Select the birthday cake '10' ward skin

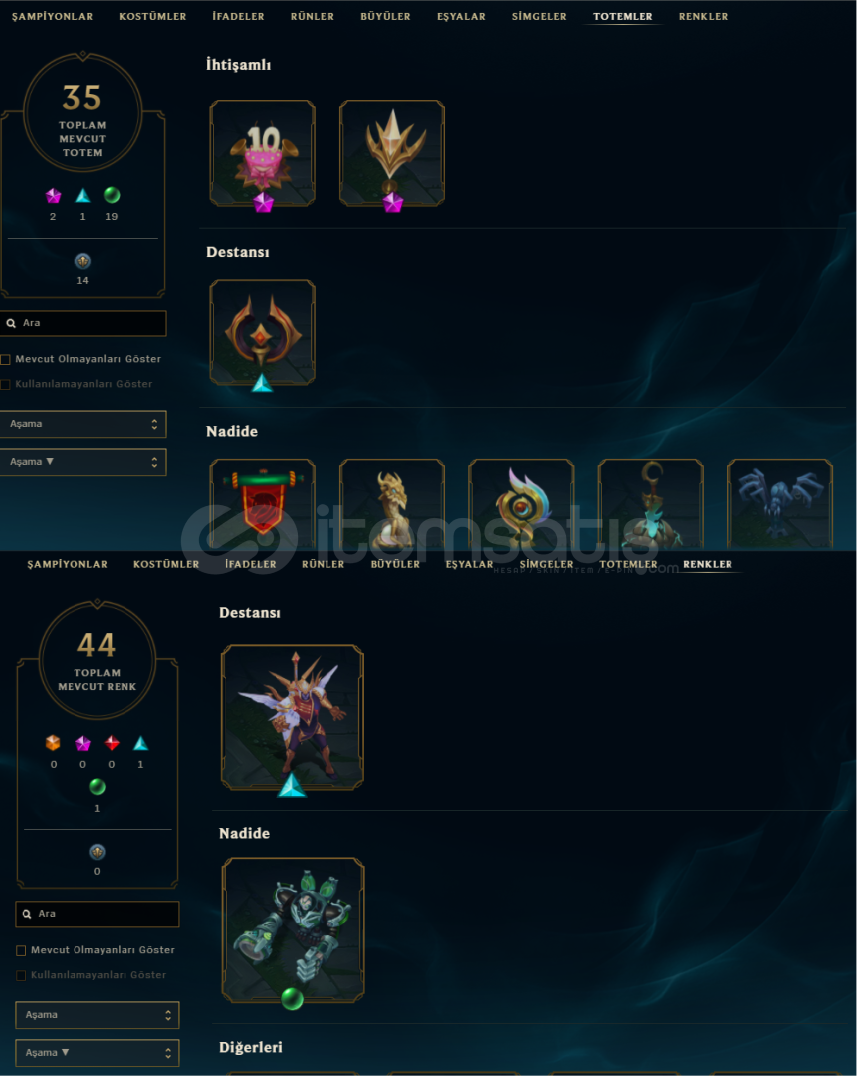[262, 154]
